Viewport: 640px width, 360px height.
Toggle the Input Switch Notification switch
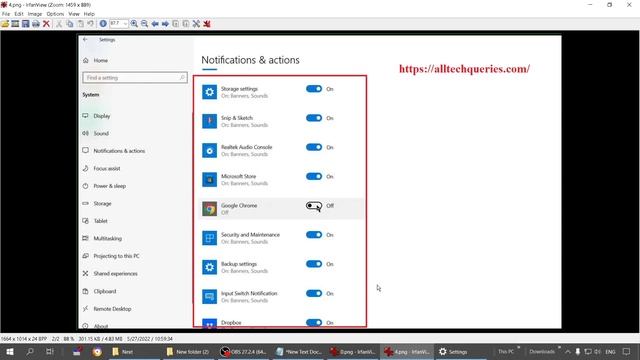coord(314,293)
